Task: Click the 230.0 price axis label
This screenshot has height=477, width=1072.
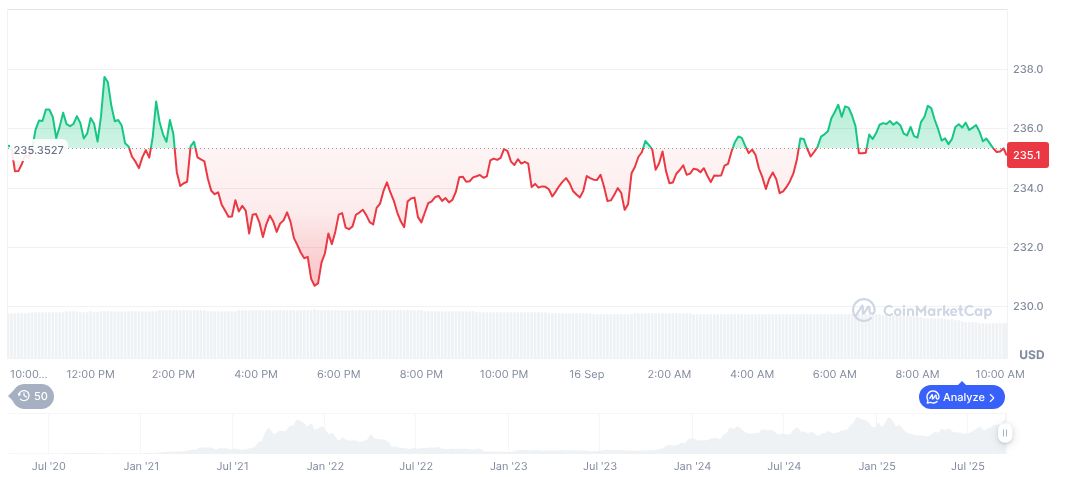Action: 1028,306
